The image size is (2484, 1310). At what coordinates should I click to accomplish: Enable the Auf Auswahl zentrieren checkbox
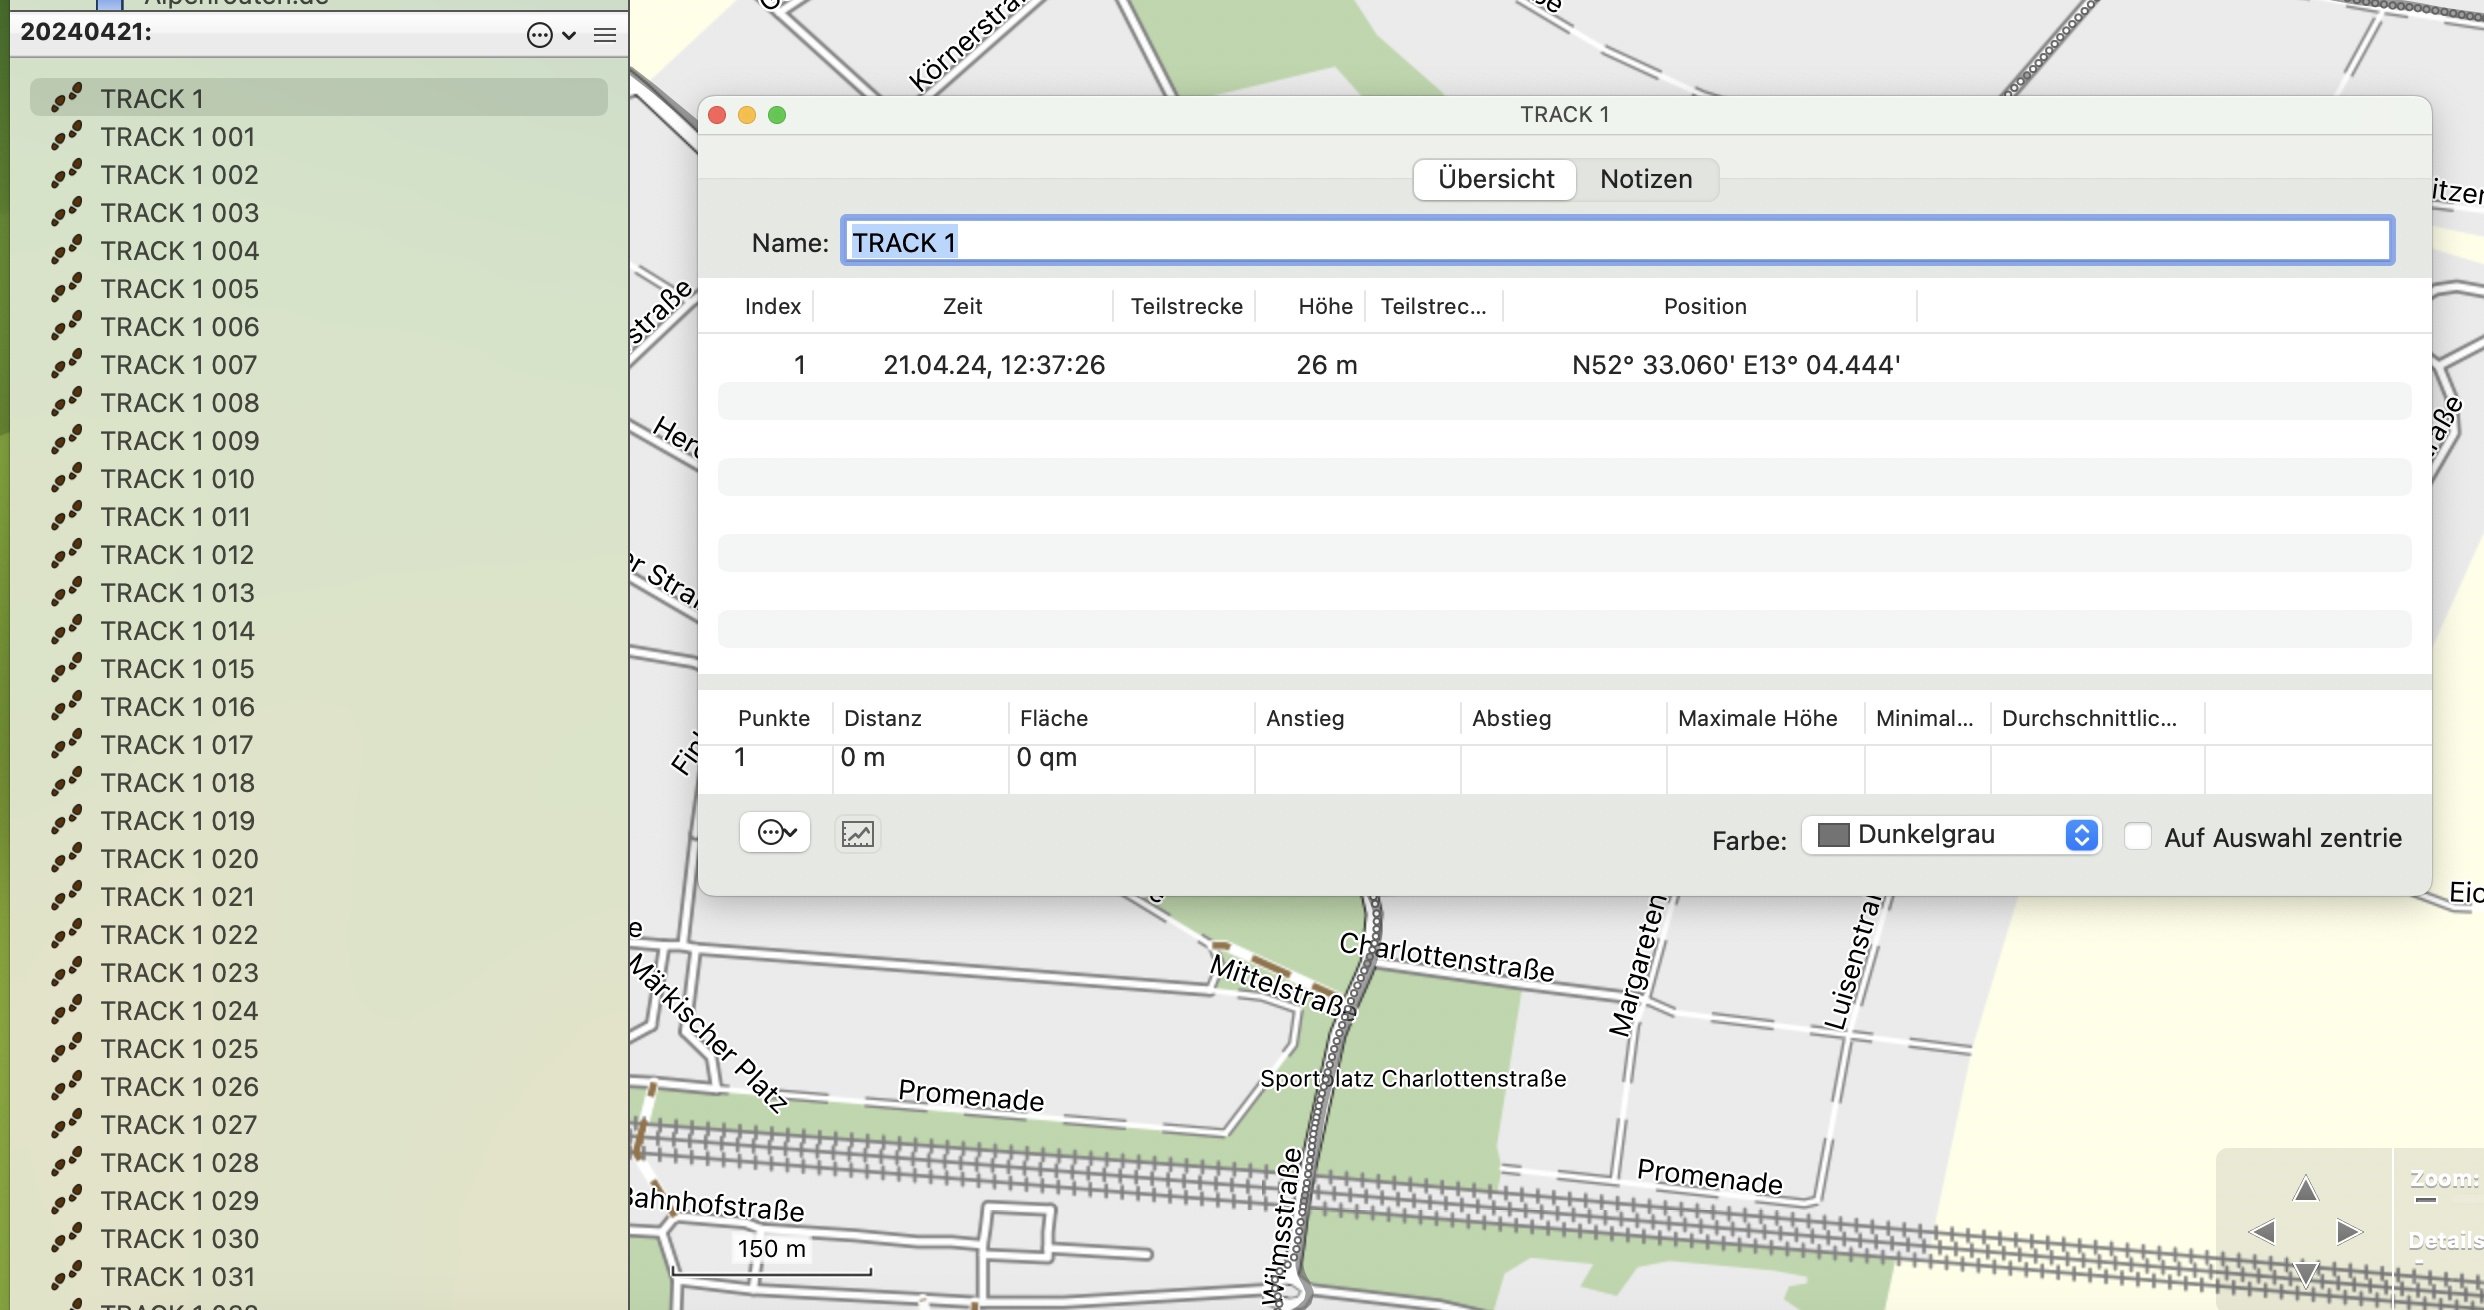click(x=2137, y=836)
